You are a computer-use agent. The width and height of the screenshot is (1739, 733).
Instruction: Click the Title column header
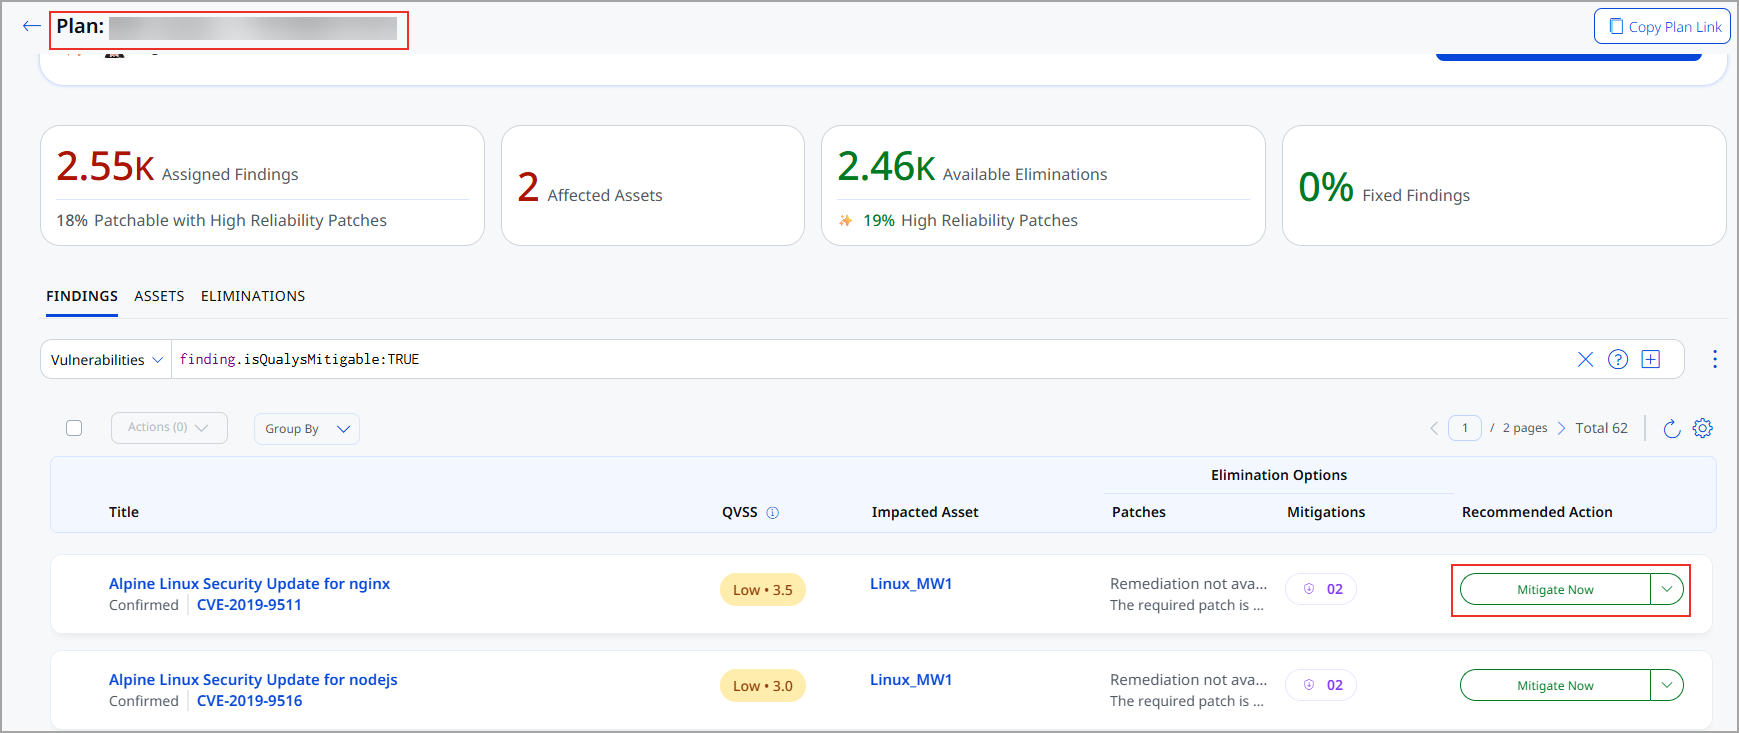(x=124, y=512)
